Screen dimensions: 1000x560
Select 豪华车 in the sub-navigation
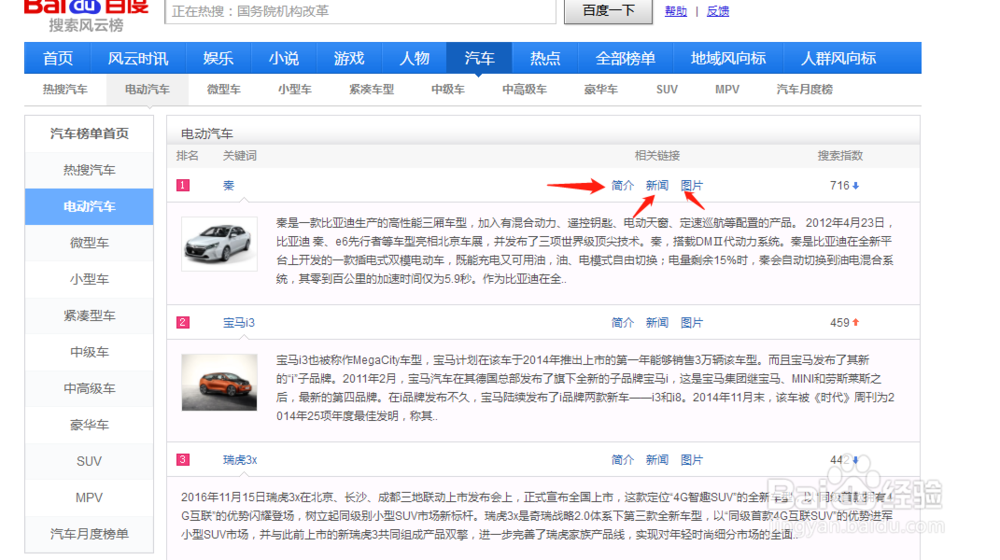(x=601, y=89)
